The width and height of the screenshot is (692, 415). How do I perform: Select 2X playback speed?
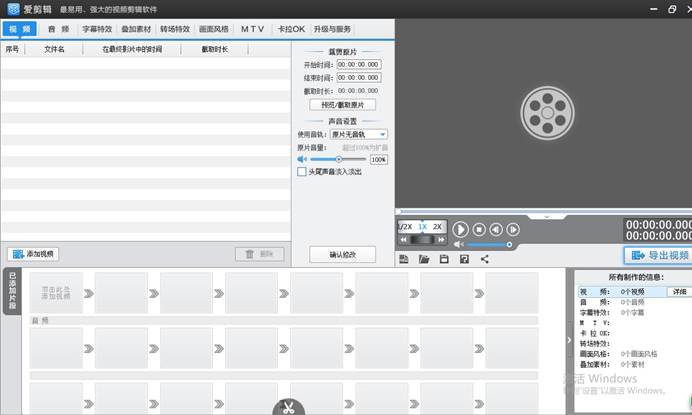[x=437, y=227]
